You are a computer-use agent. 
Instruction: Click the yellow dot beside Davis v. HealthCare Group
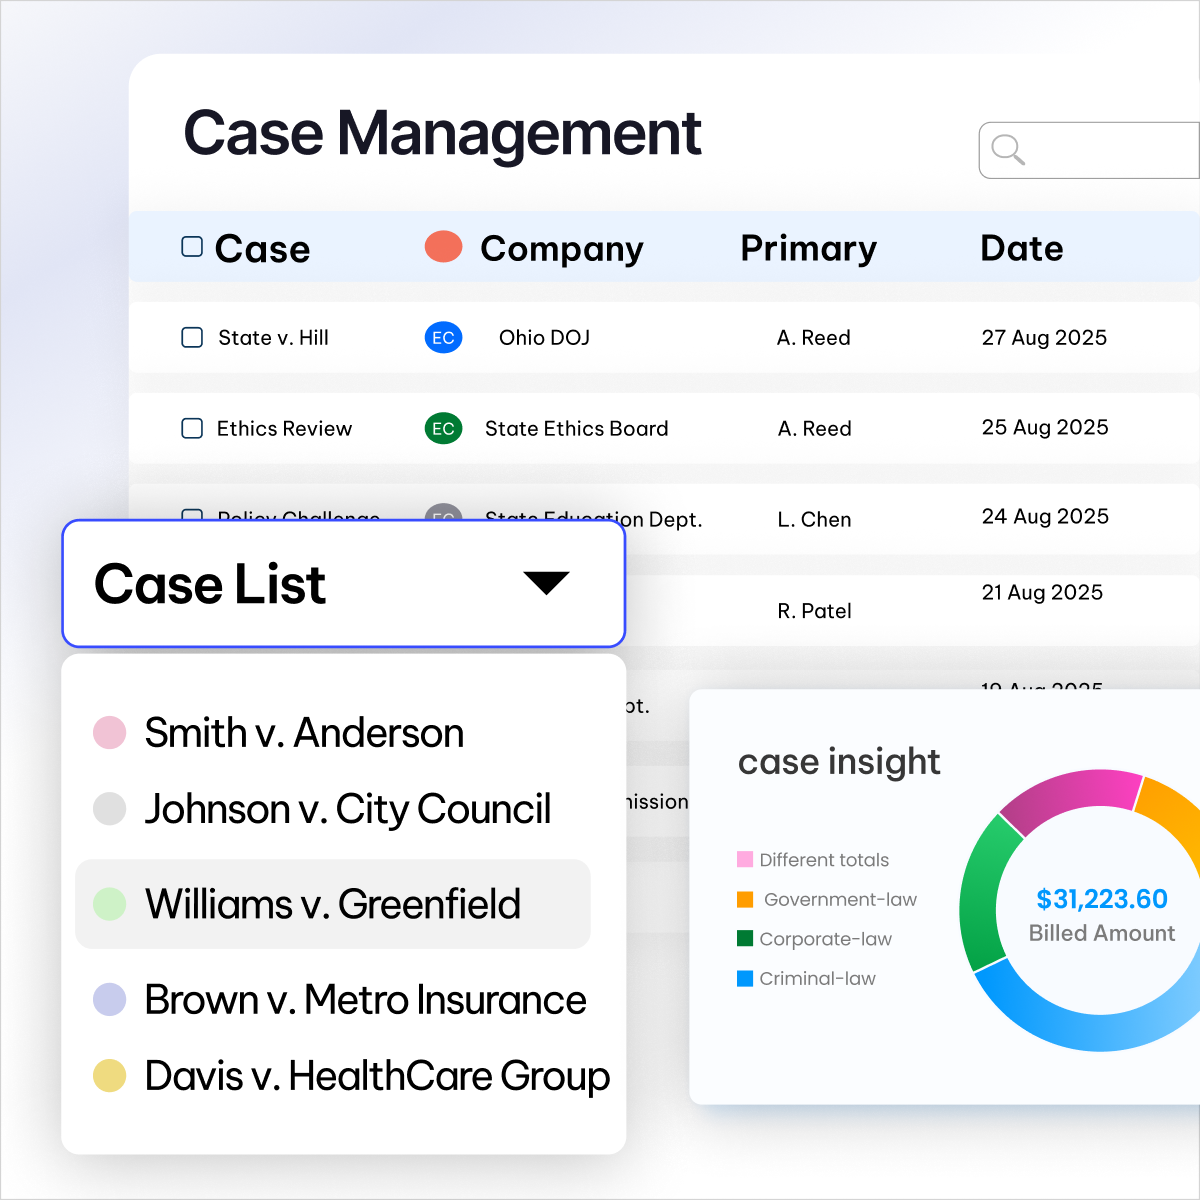pos(109,1076)
